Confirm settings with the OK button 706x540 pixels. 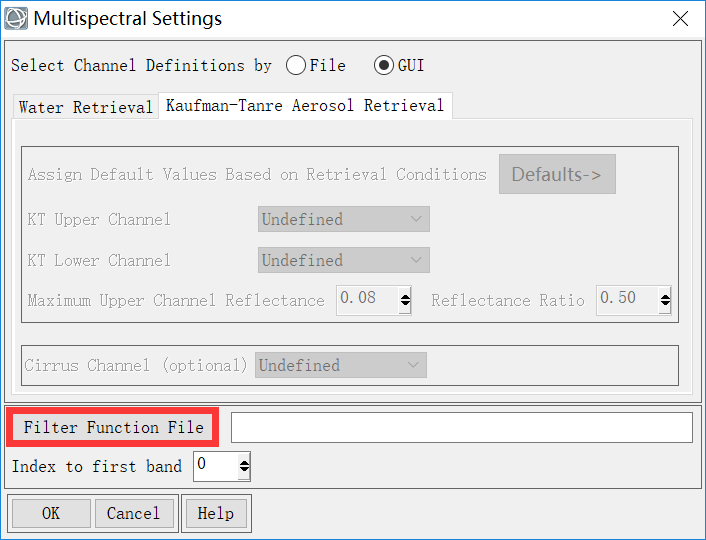click(x=51, y=513)
